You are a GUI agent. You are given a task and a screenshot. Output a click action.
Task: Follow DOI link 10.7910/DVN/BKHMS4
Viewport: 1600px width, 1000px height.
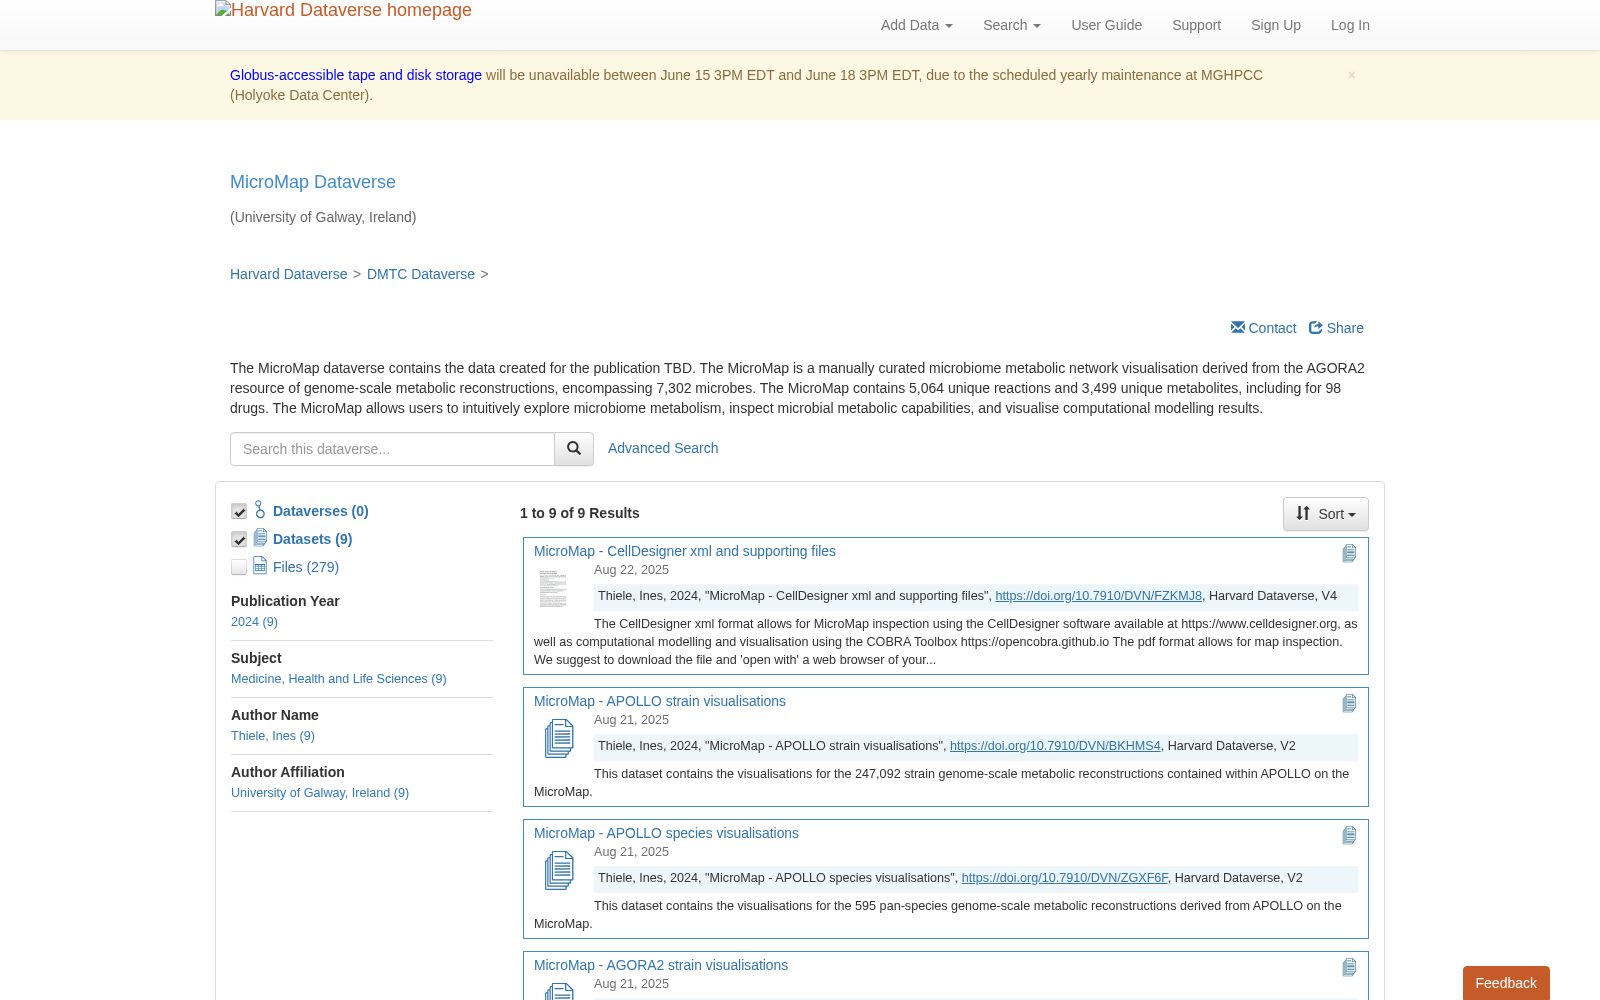point(1055,746)
